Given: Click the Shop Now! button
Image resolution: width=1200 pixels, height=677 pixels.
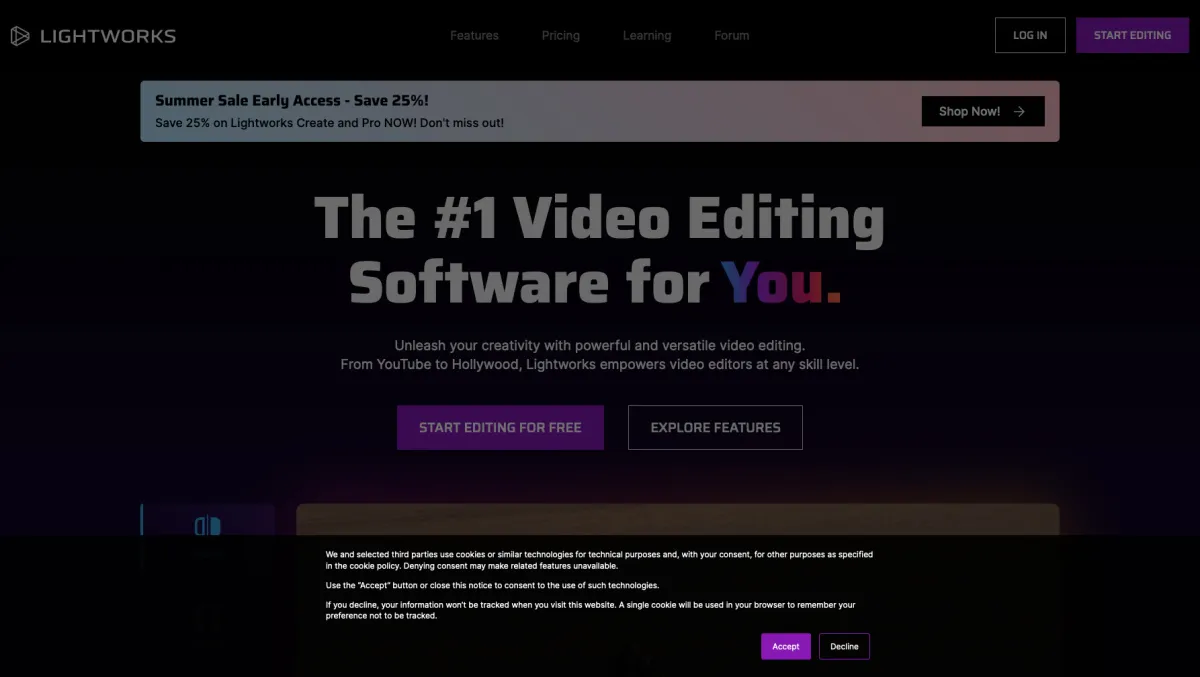Looking at the screenshot, I should (983, 111).
